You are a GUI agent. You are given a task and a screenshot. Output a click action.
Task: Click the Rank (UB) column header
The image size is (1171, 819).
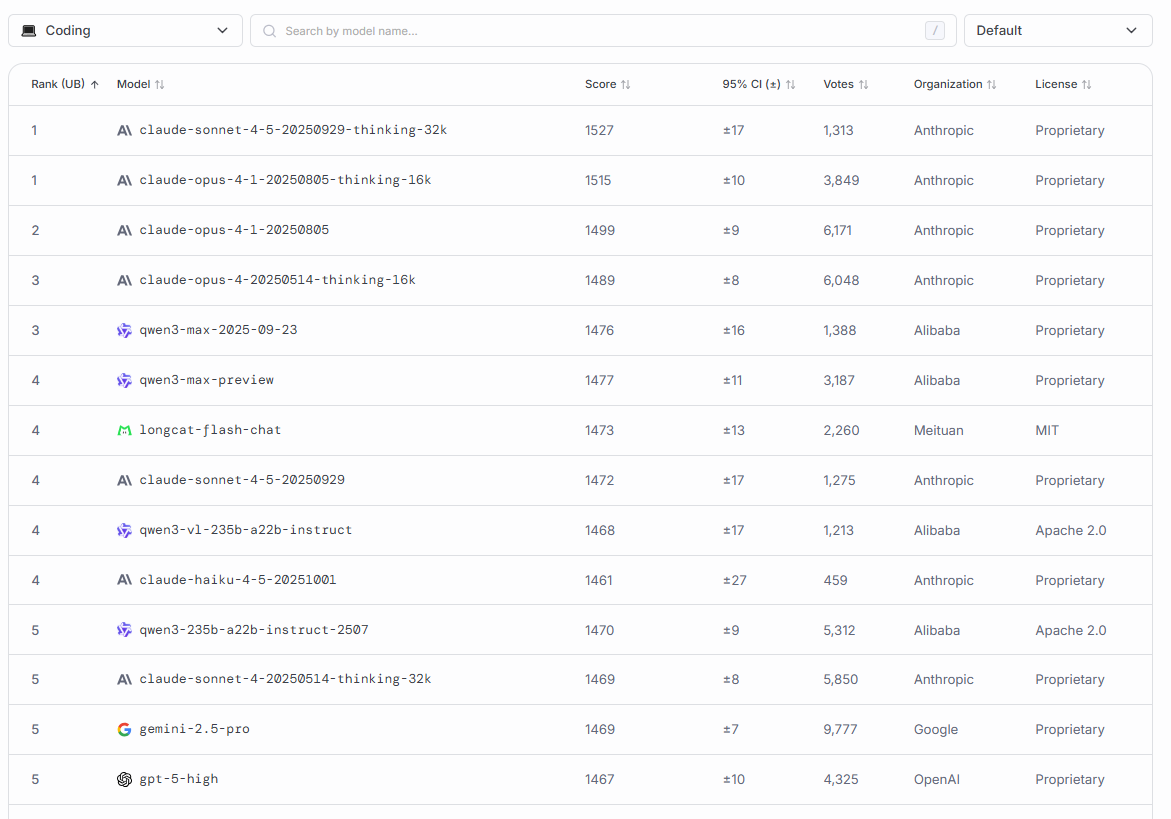(x=58, y=84)
